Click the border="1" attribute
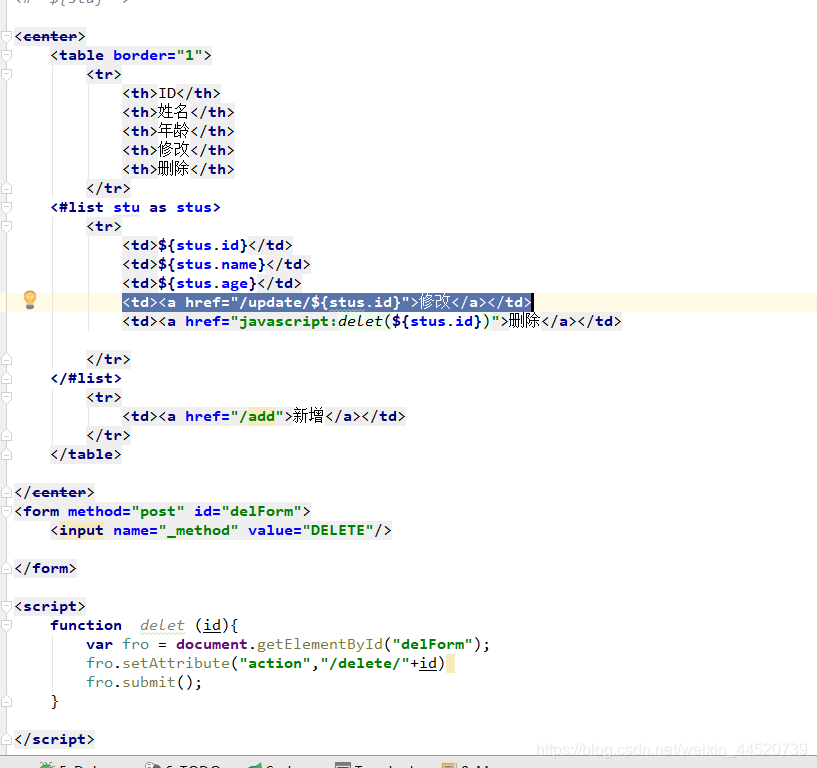The height and width of the screenshot is (768, 817). (x=158, y=55)
